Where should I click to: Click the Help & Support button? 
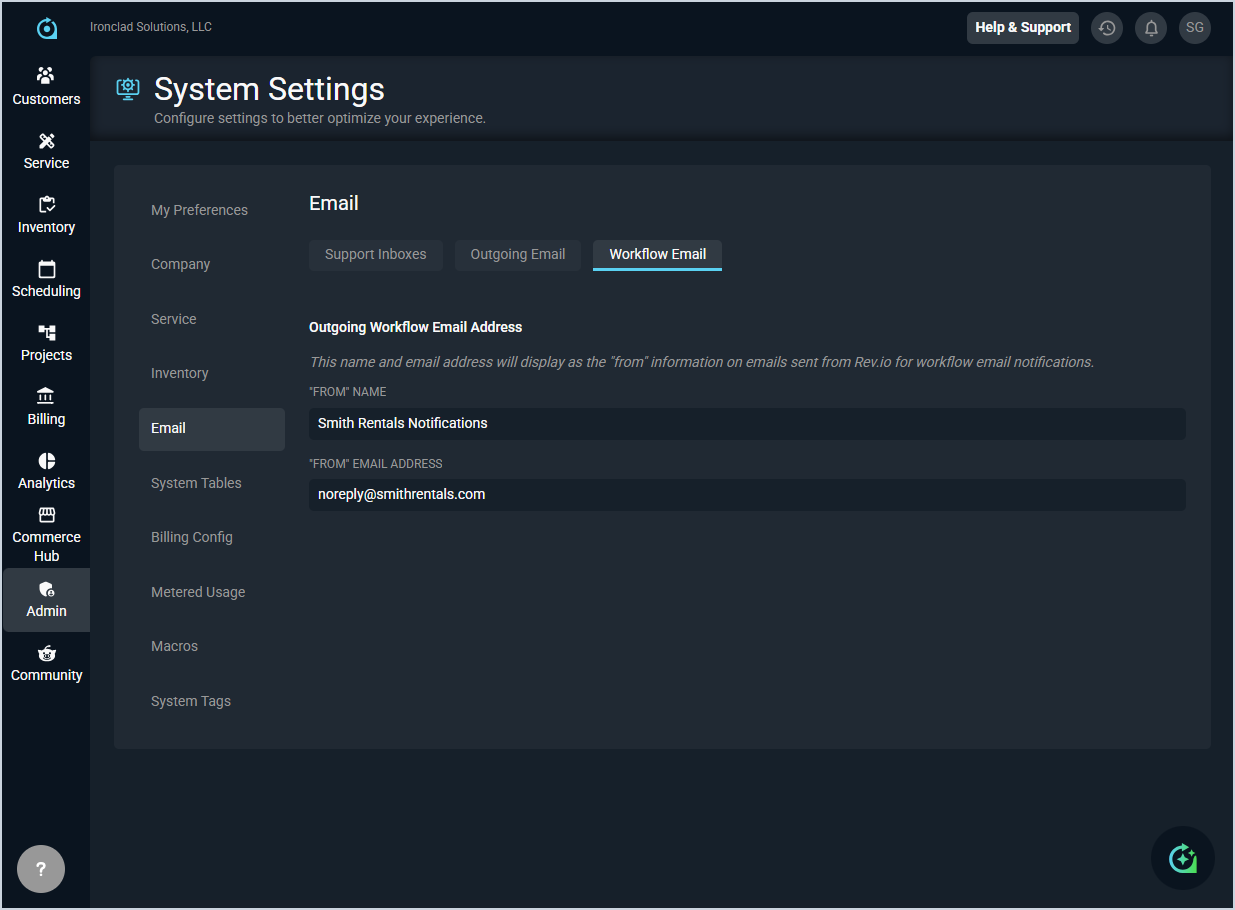coord(1022,28)
